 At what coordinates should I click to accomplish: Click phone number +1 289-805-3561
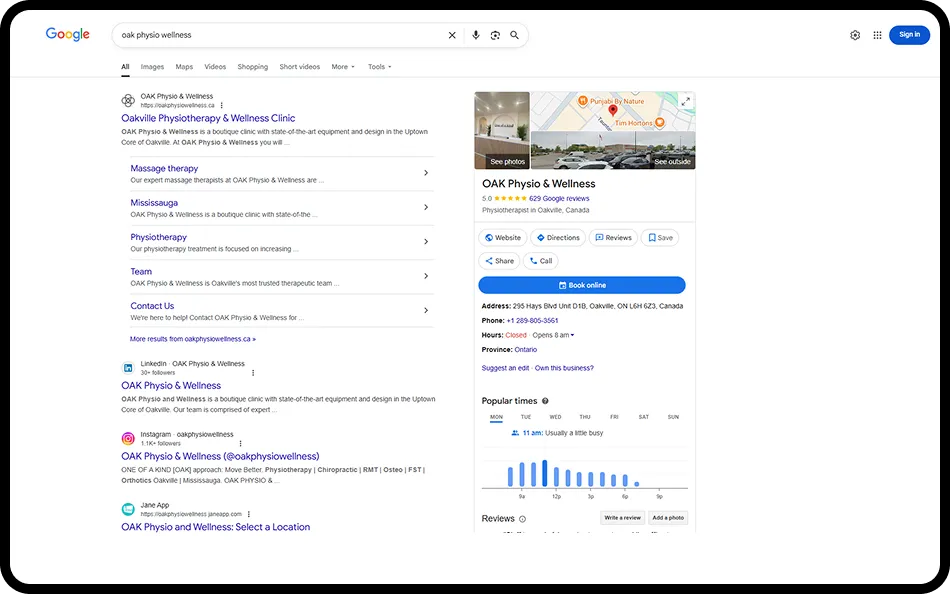click(x=533, y=321)
